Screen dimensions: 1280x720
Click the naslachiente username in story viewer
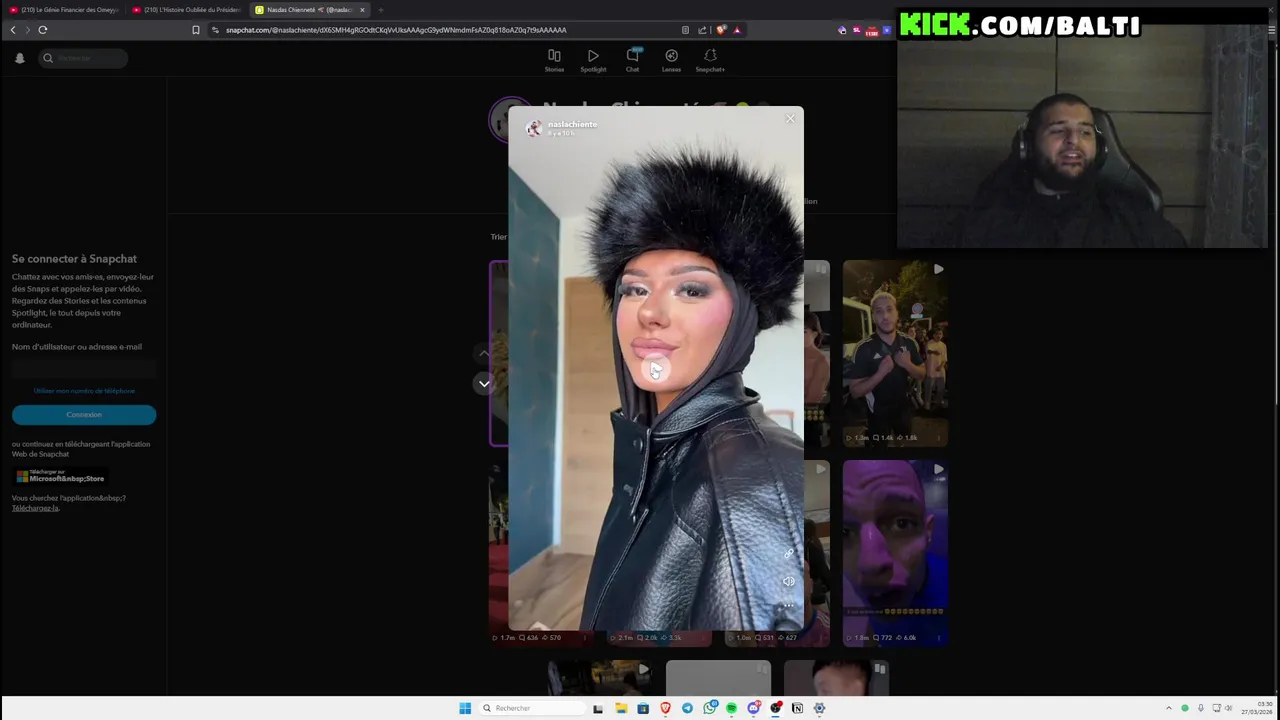pos(572,124)
